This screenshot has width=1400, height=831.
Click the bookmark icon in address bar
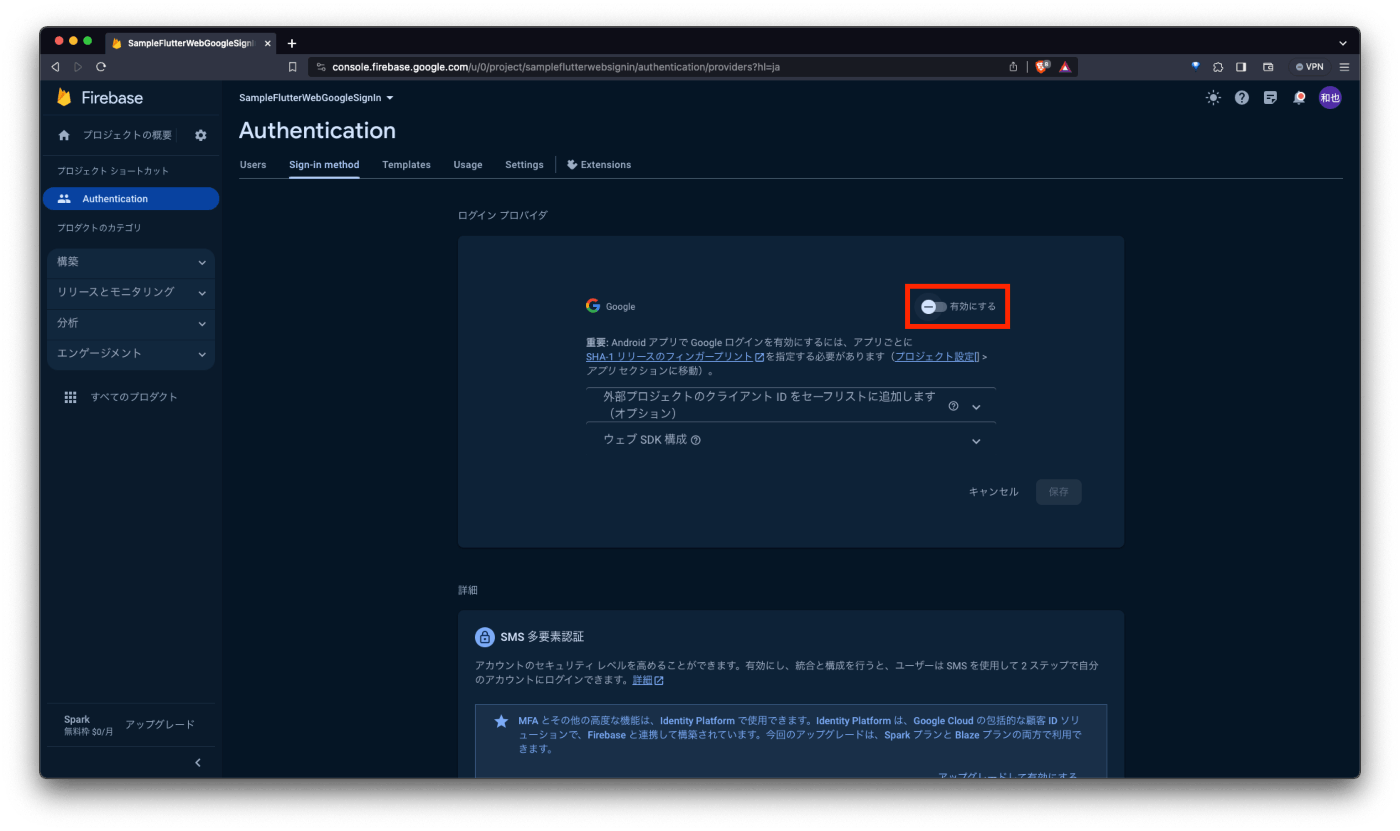[292, 67]
